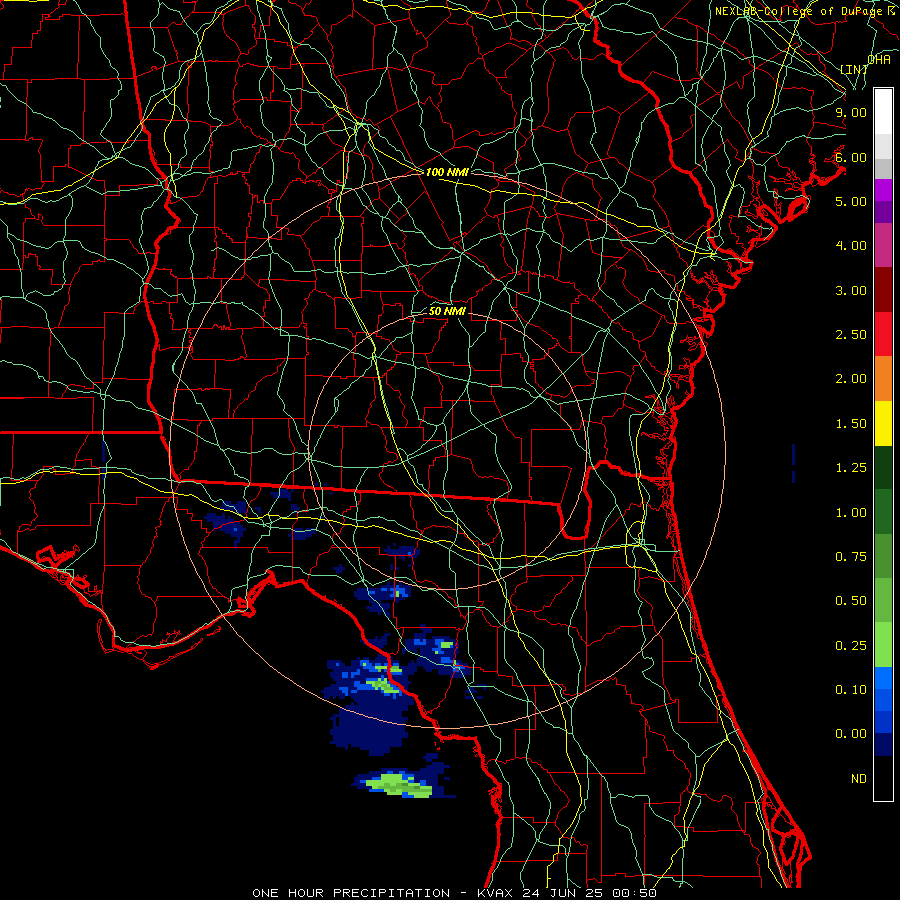Click the white 9.00 legend color block
Image resolution: width=900 pixels, height=900 pixels.
883,112
